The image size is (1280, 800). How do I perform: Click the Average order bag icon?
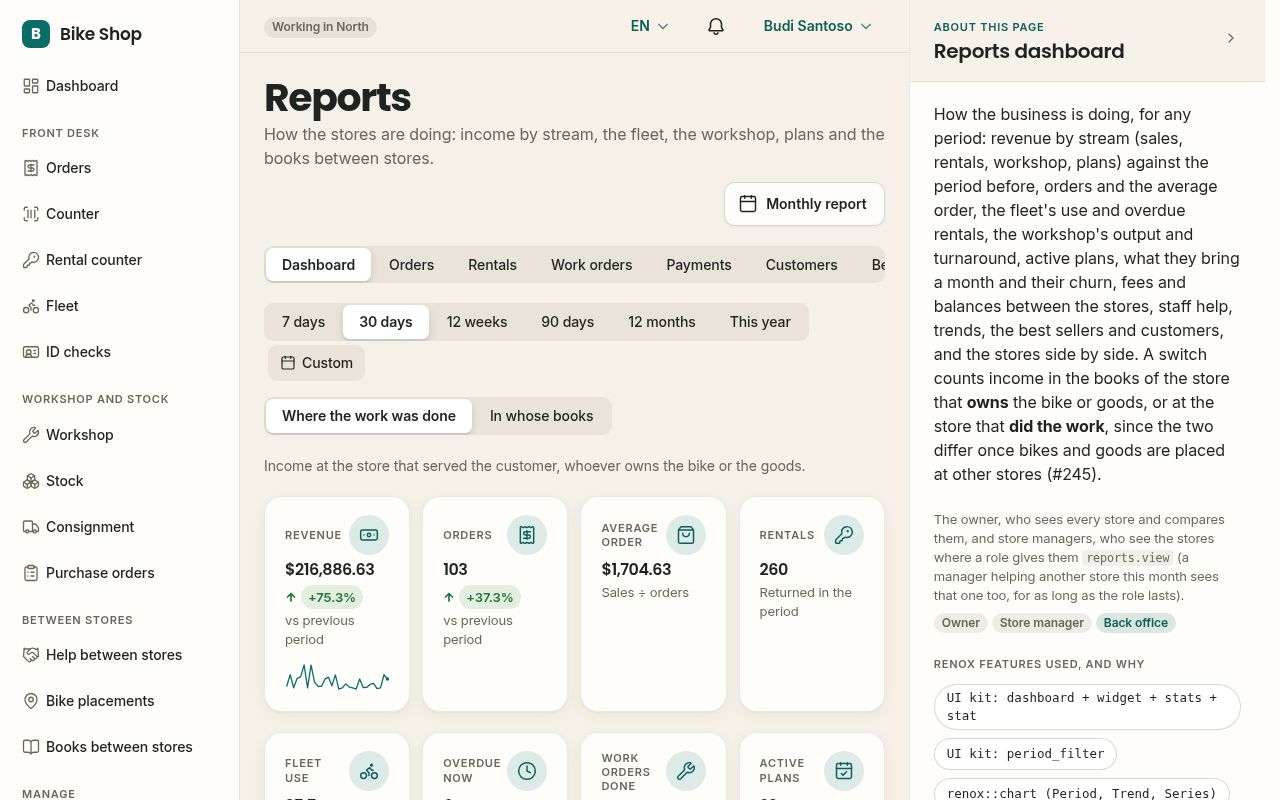tap(686, 535)
